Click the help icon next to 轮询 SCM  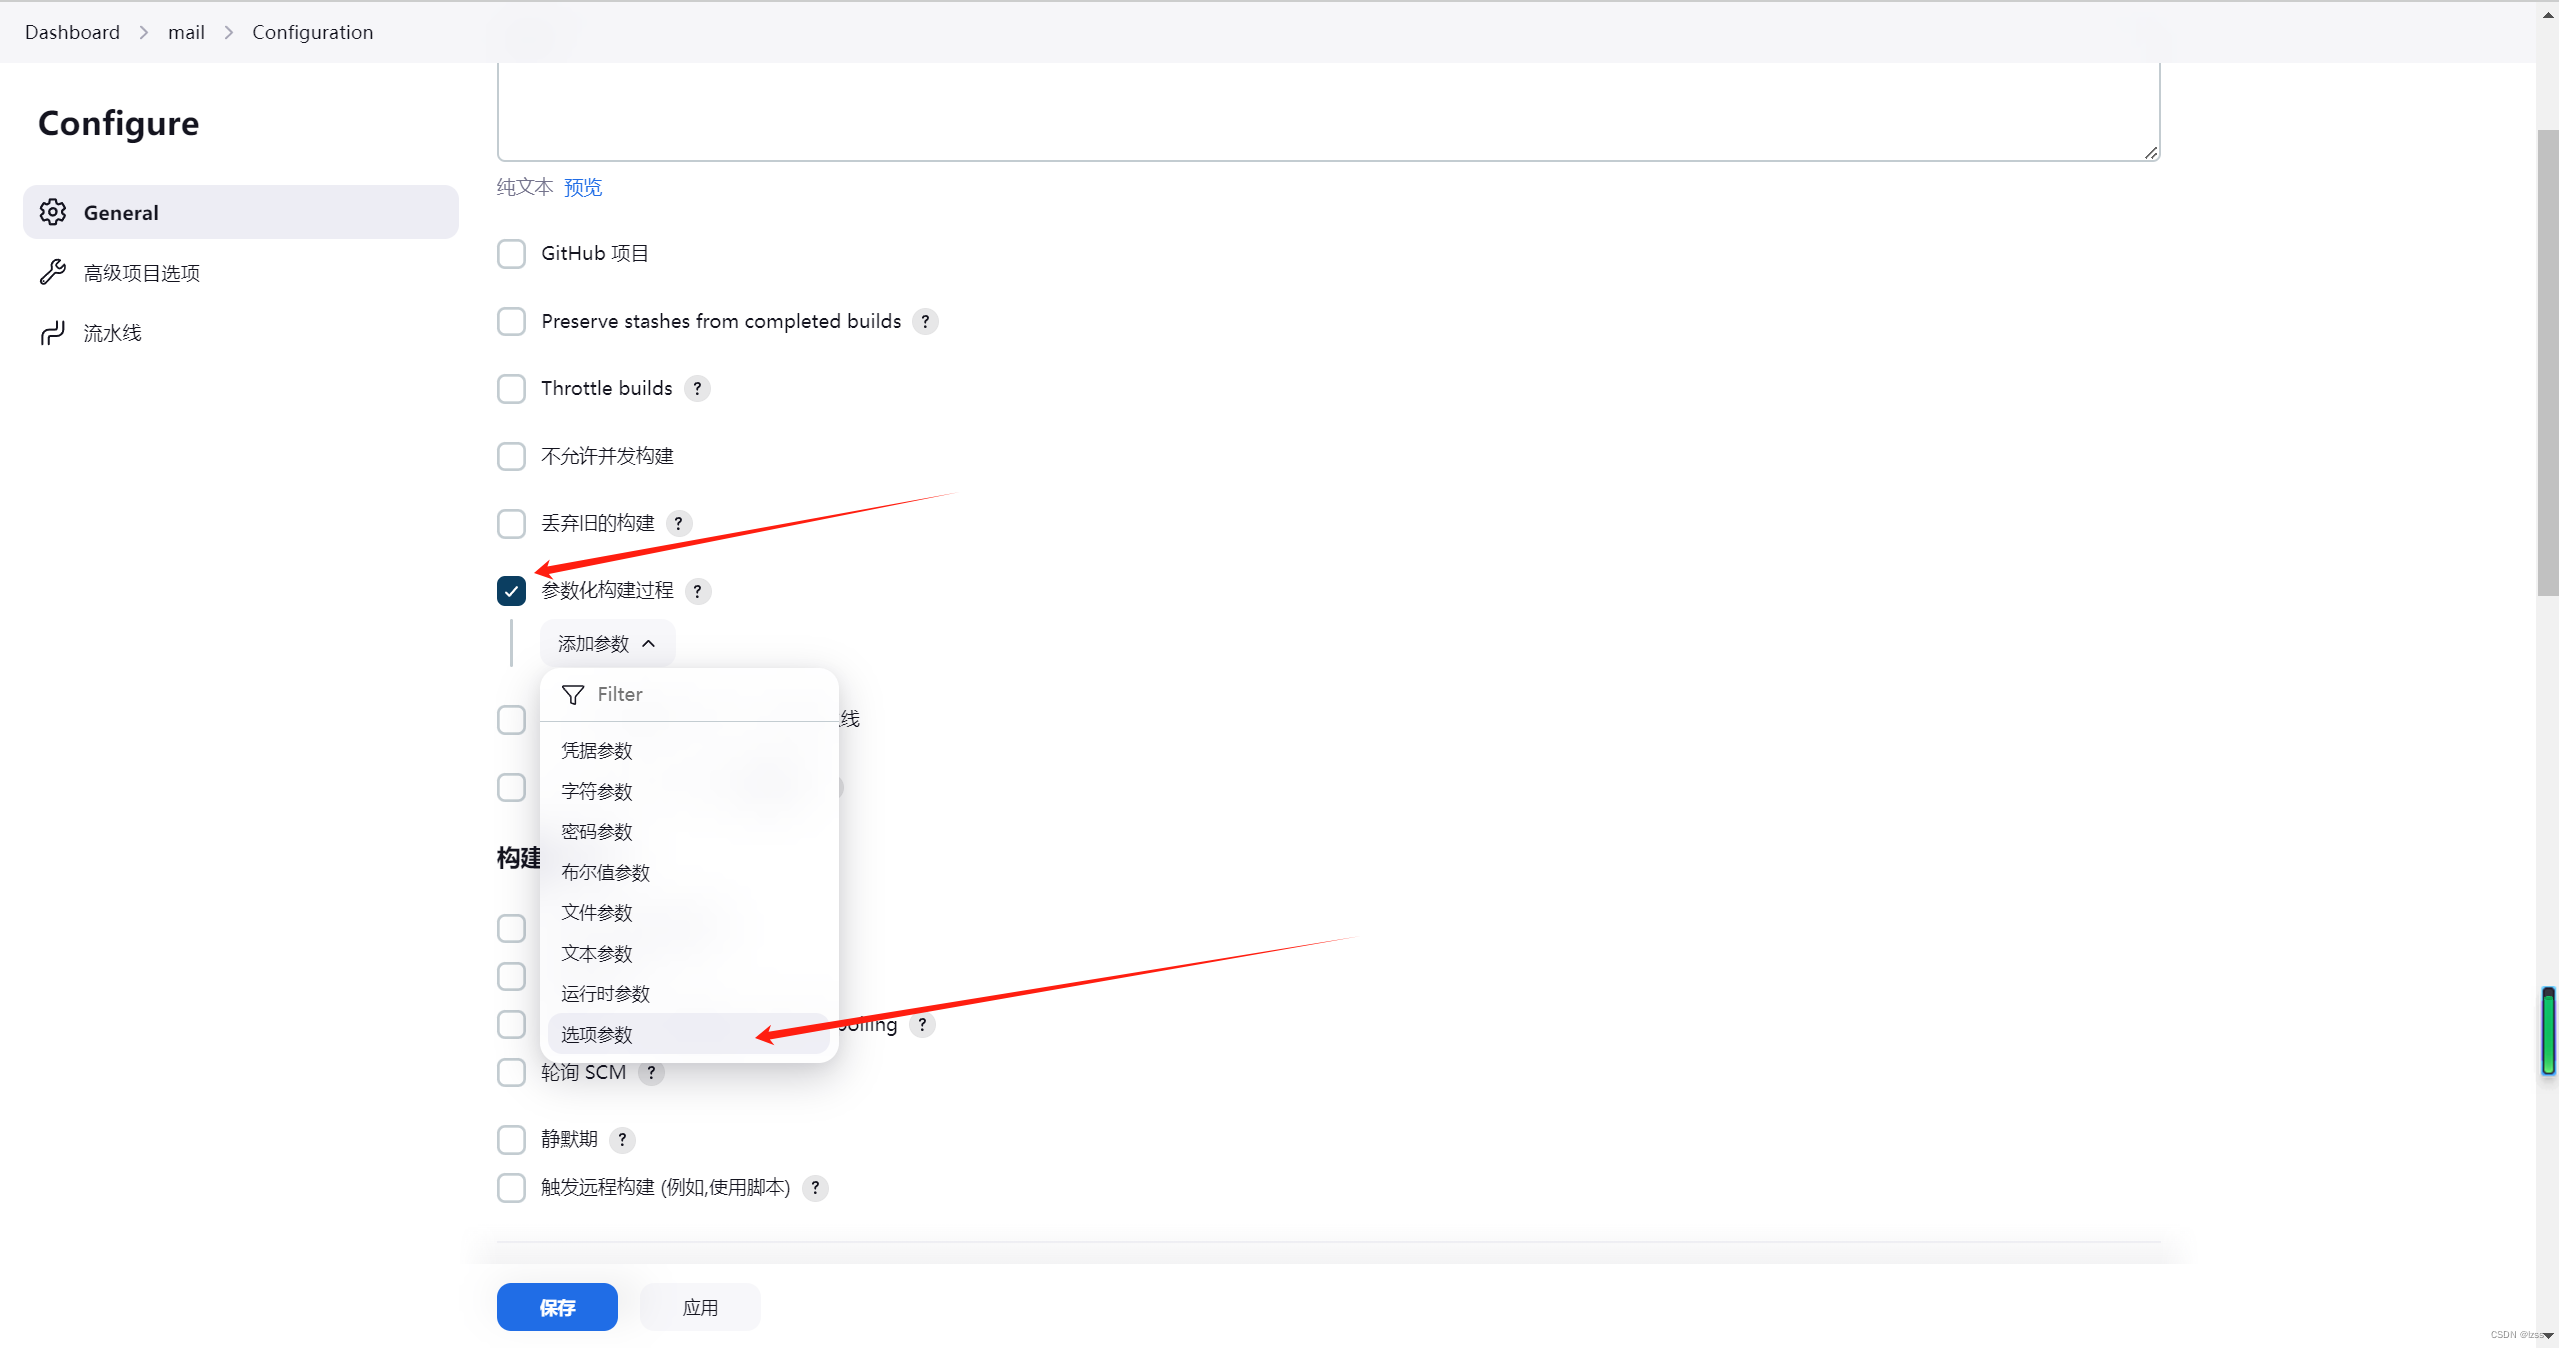pyautogui.click(x=651, y=1073)
